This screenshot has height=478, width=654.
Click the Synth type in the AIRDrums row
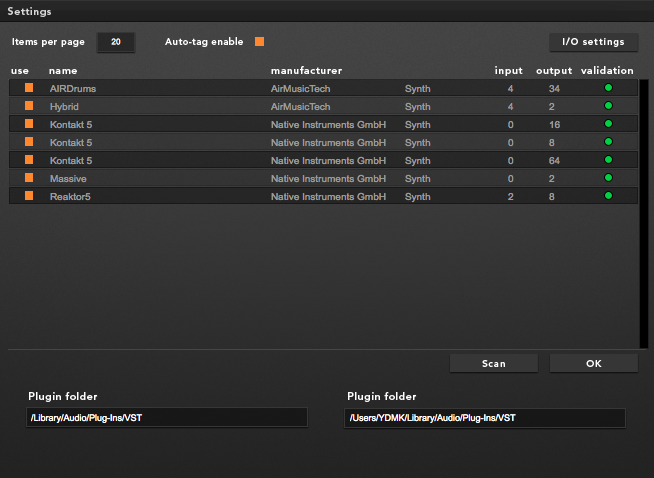(x=418, y=88)
